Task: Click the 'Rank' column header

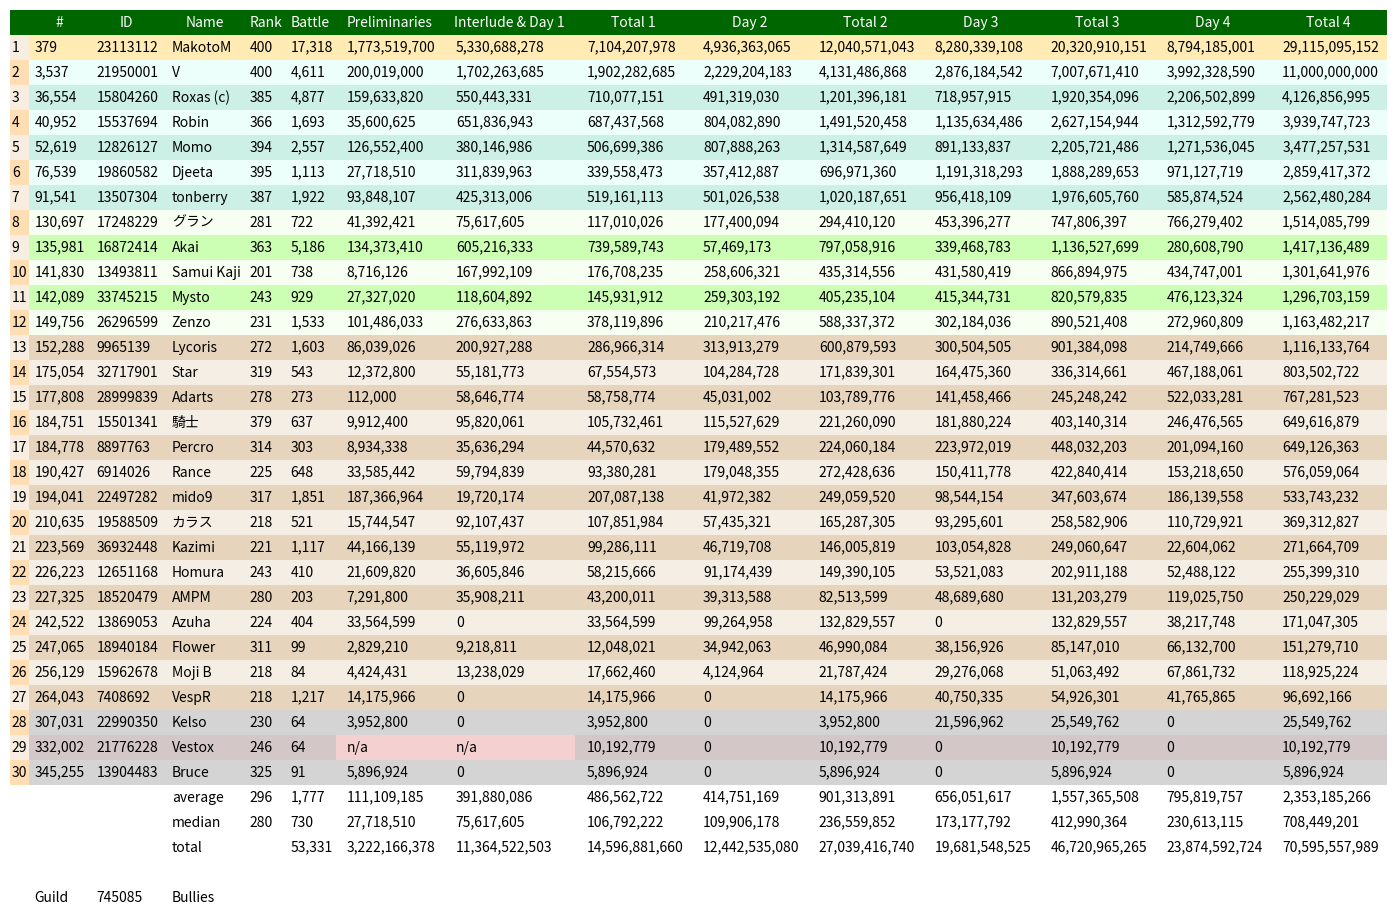Action: (266, 22)
